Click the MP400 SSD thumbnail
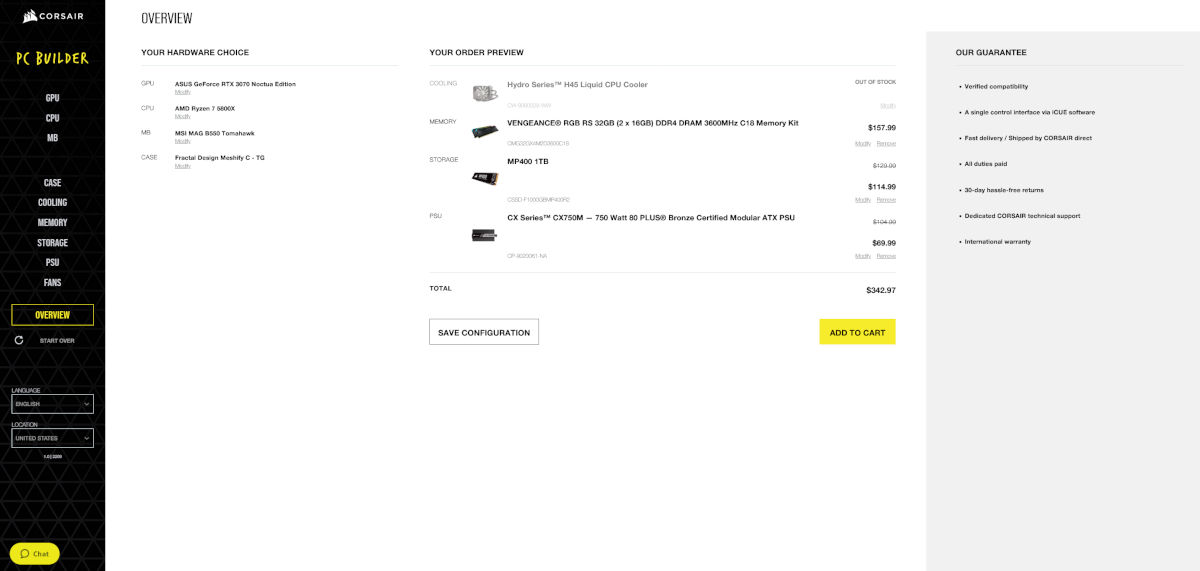Screen dimensions: 1200x571 click(485, 178)
